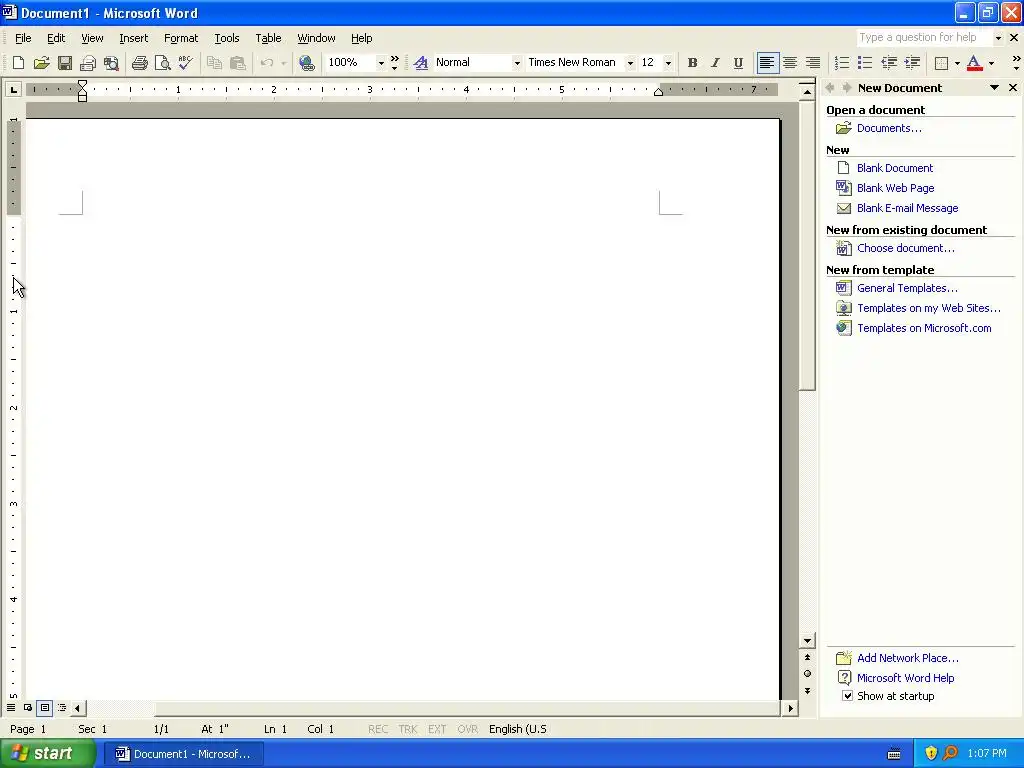
Task: Open the Table menu
Action: (x=268, y=38)
